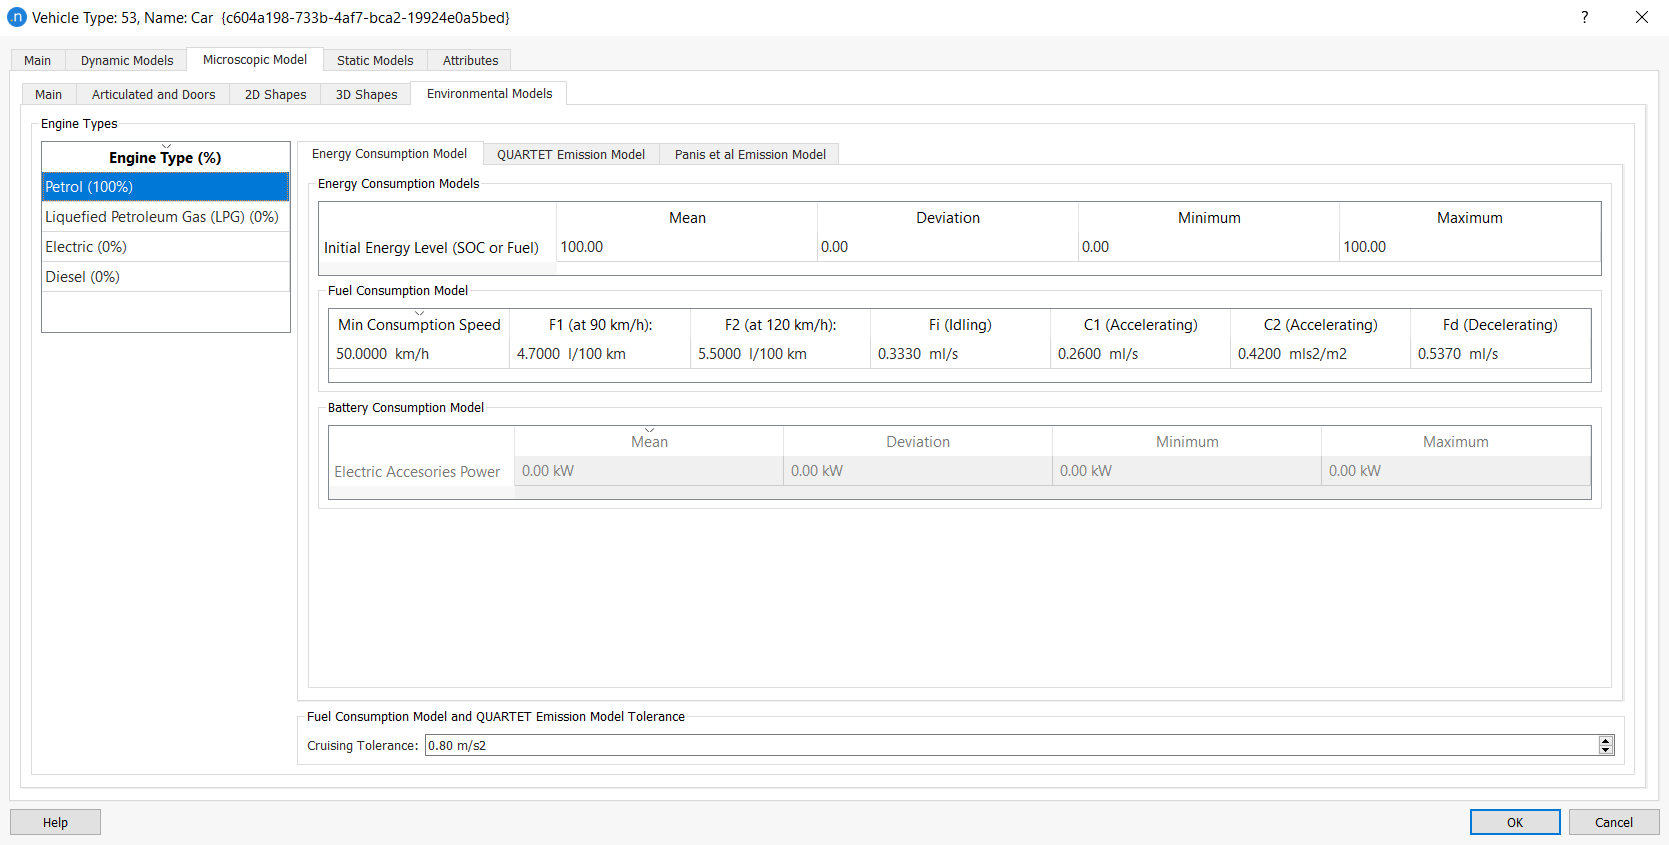The height and width of the screenshot is (845, 1669).
Task: Click the F2 (at 120 km/h) column header
Action: pyautogui.click(x=780, y=324)
